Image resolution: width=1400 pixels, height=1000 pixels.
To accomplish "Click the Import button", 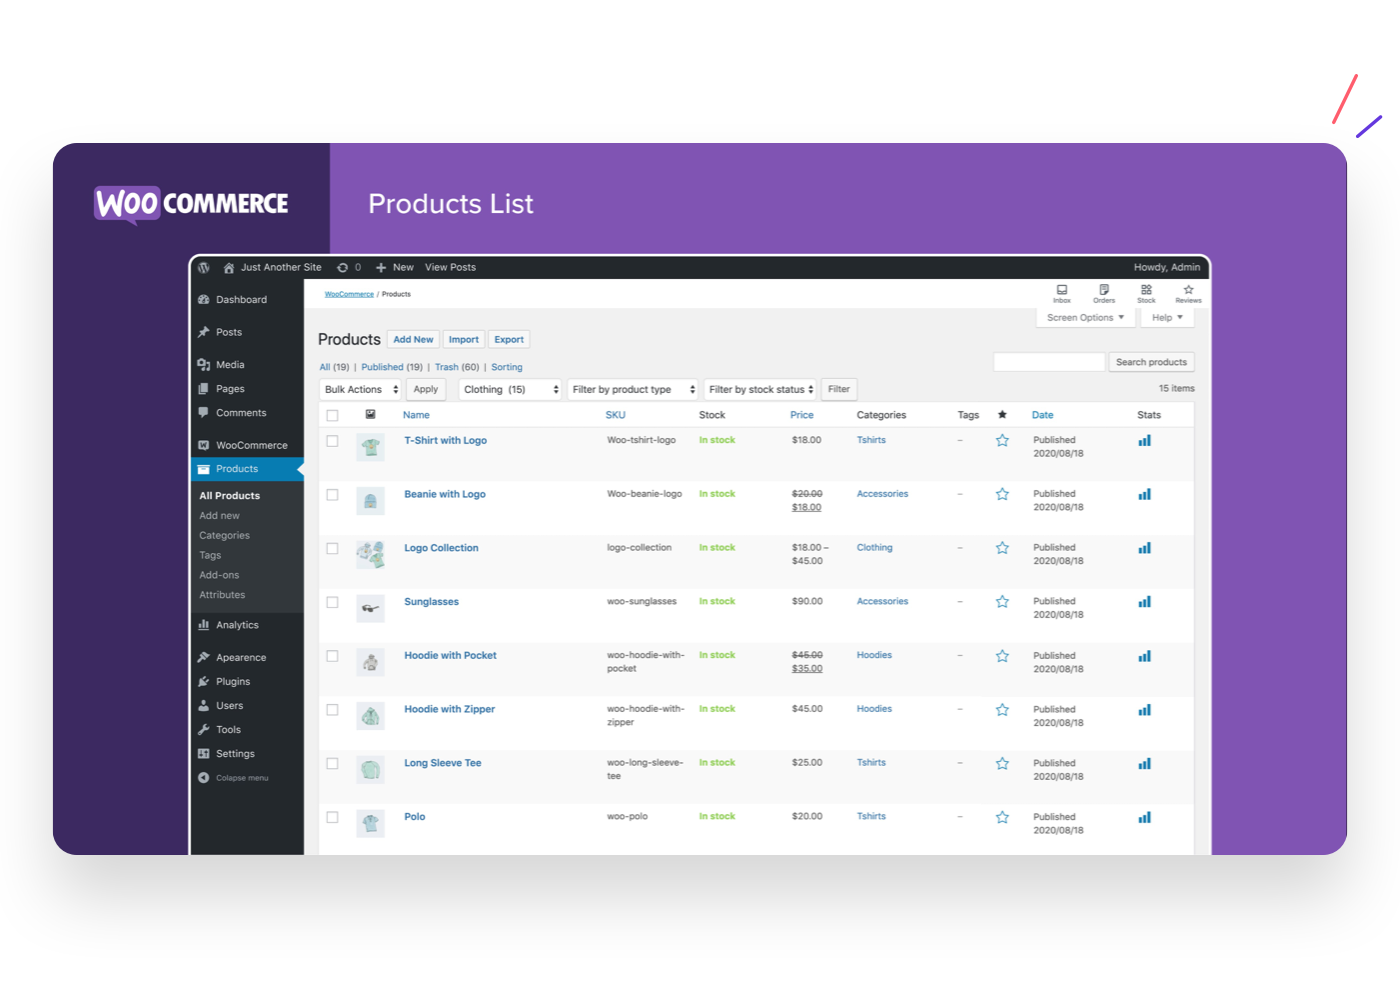I will 463,340.
